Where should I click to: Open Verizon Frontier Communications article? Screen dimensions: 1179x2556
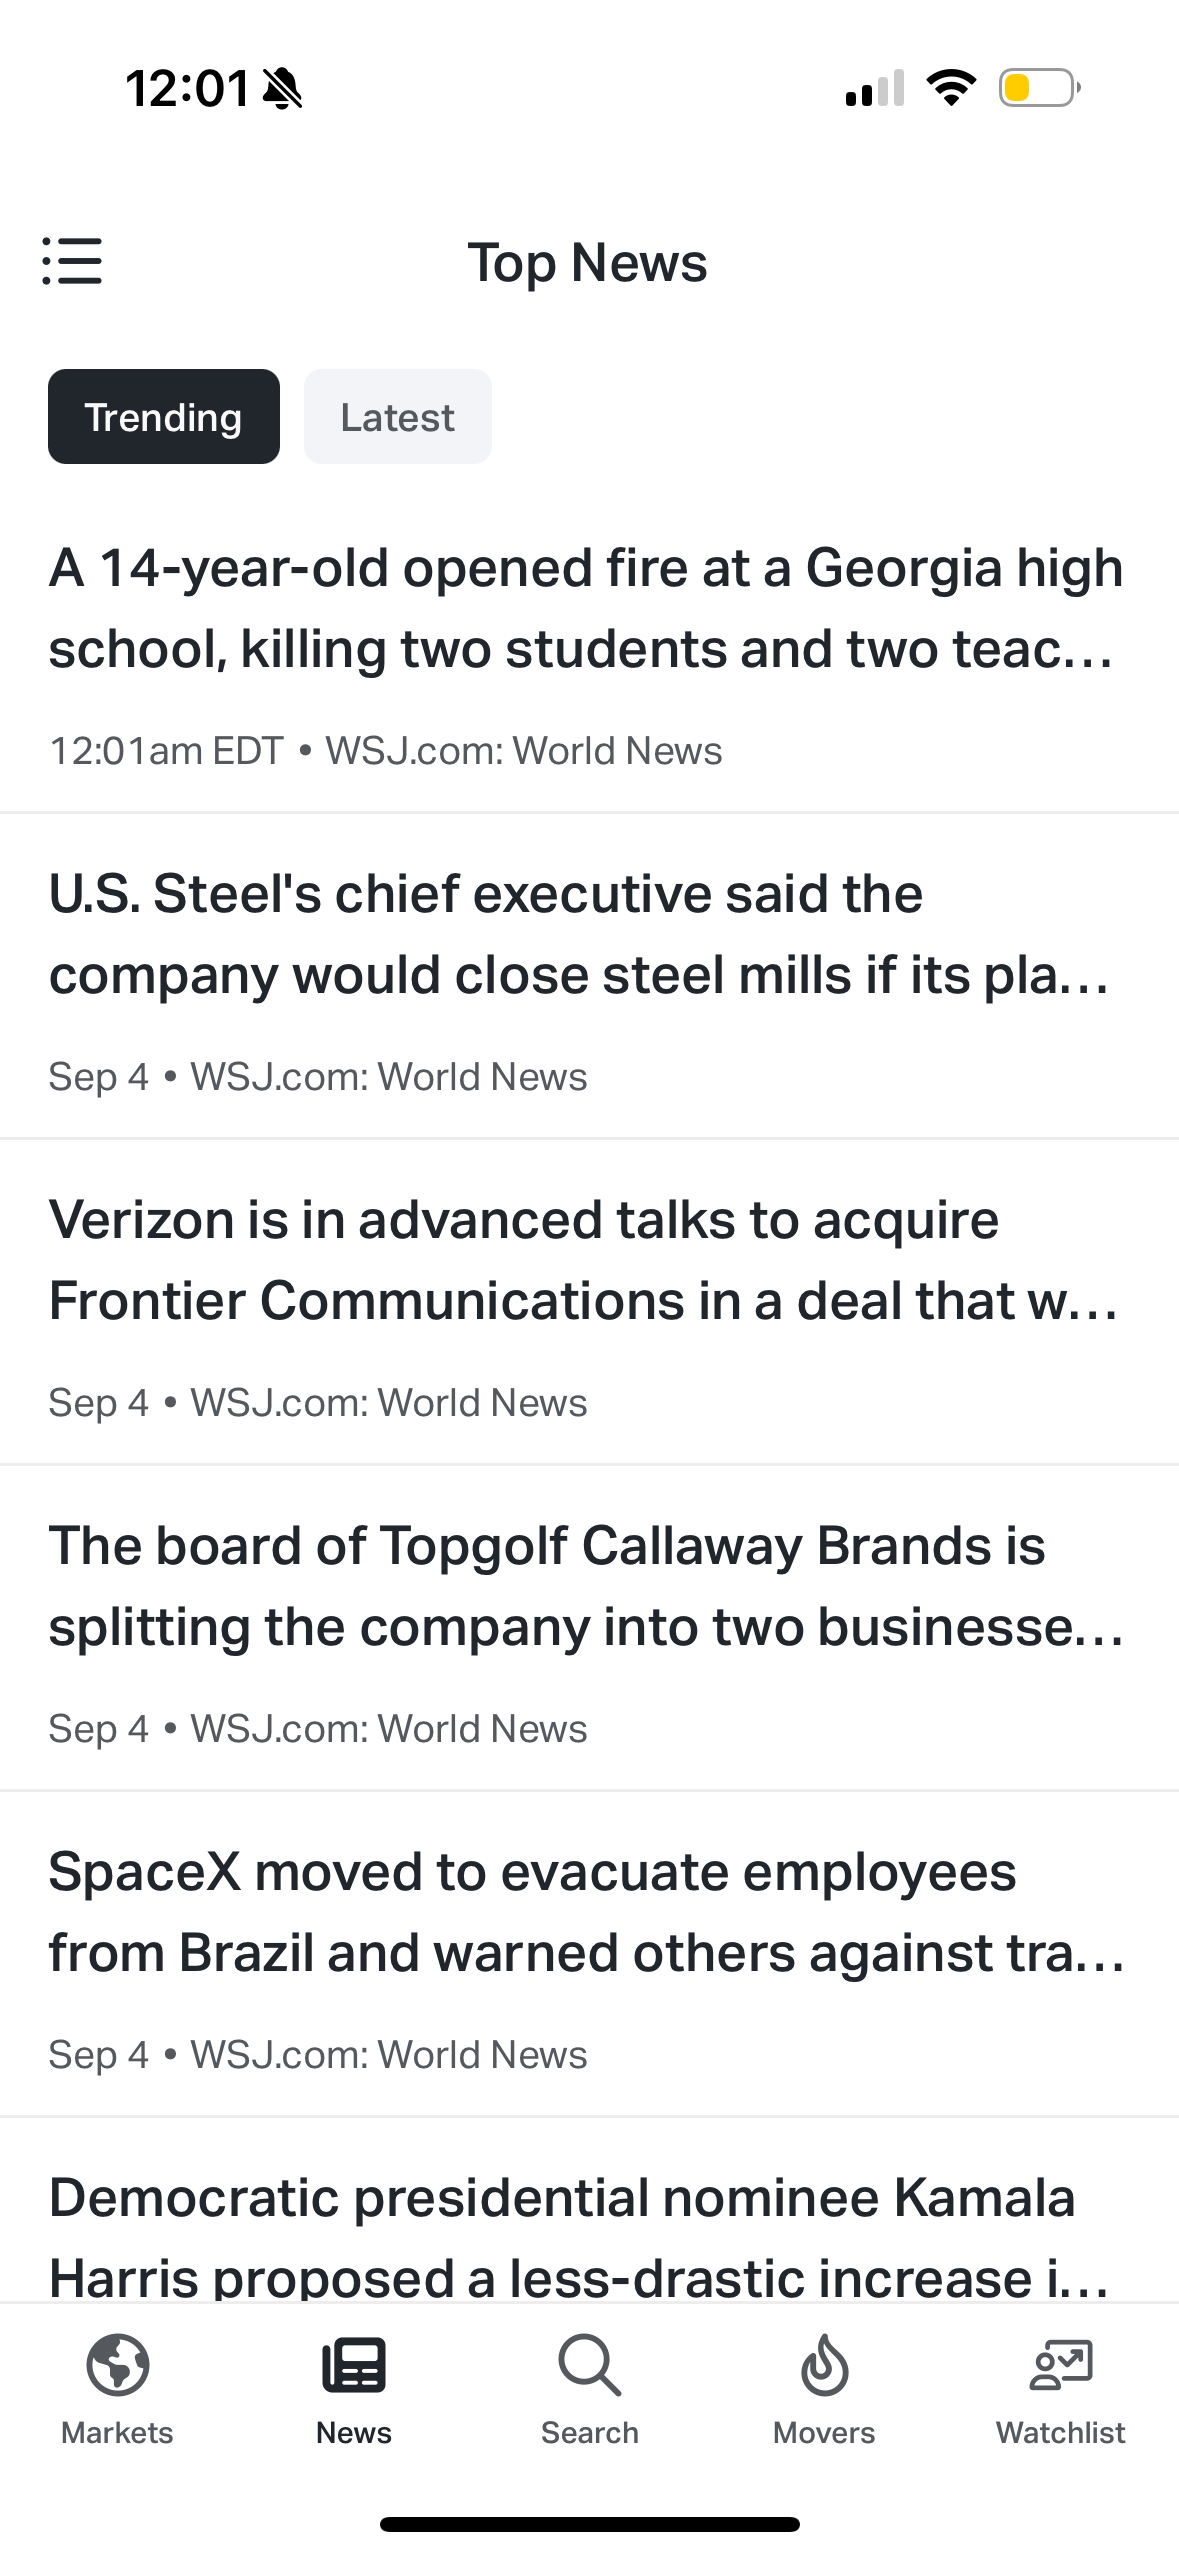(x=582, y=1260)
